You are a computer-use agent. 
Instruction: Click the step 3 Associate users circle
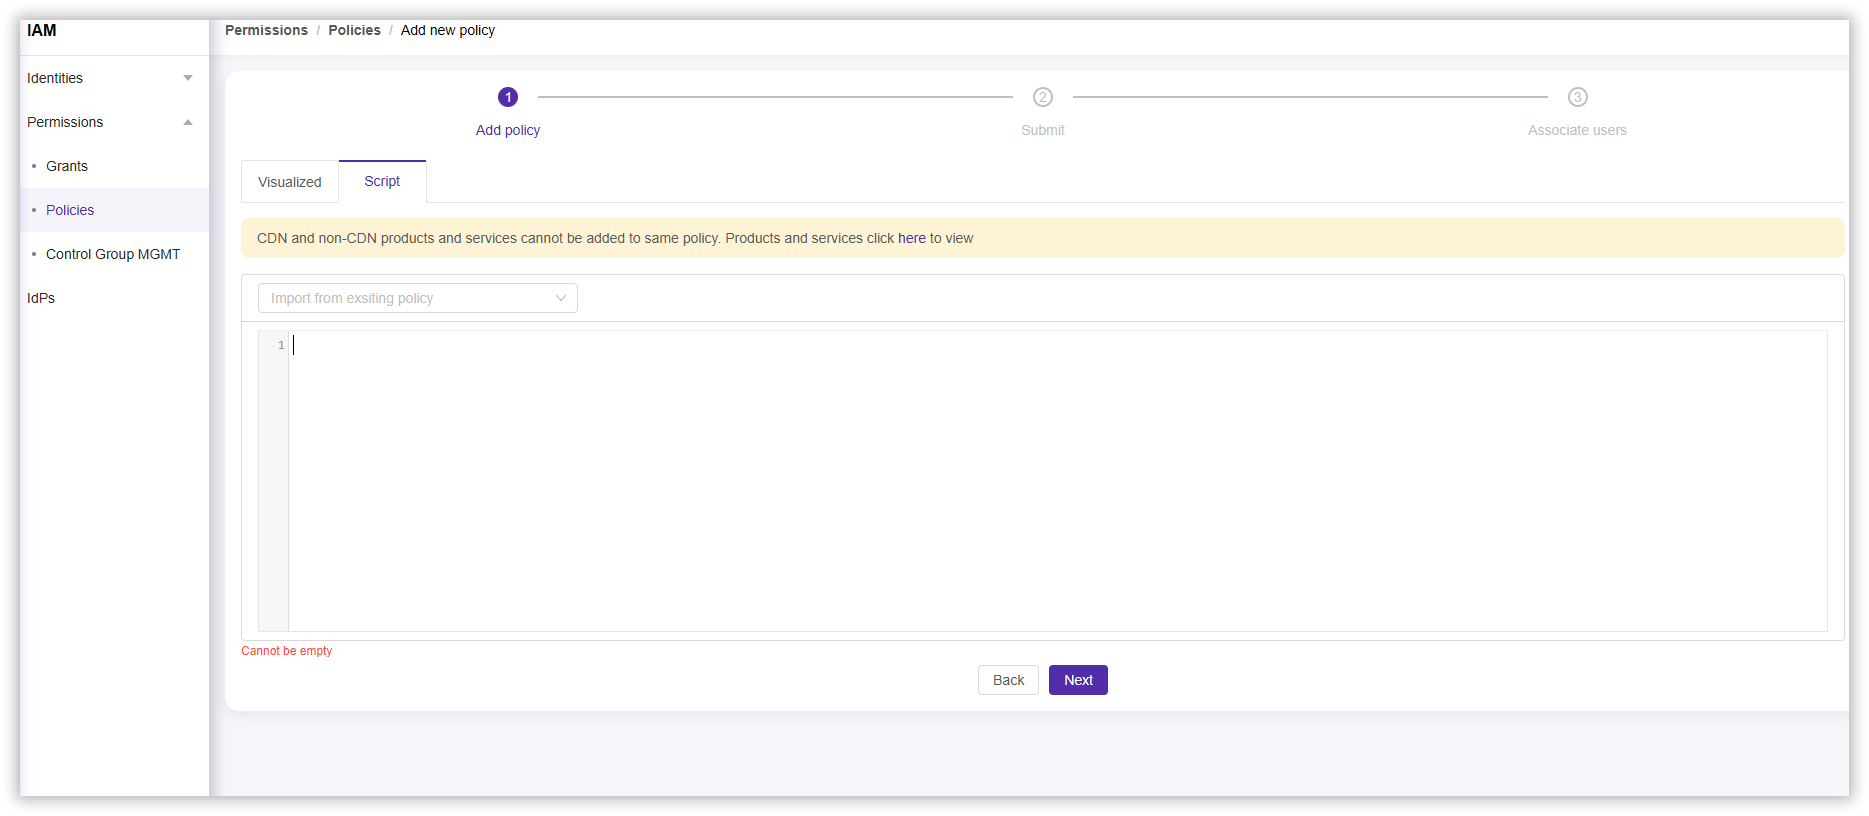(1577, 97)
